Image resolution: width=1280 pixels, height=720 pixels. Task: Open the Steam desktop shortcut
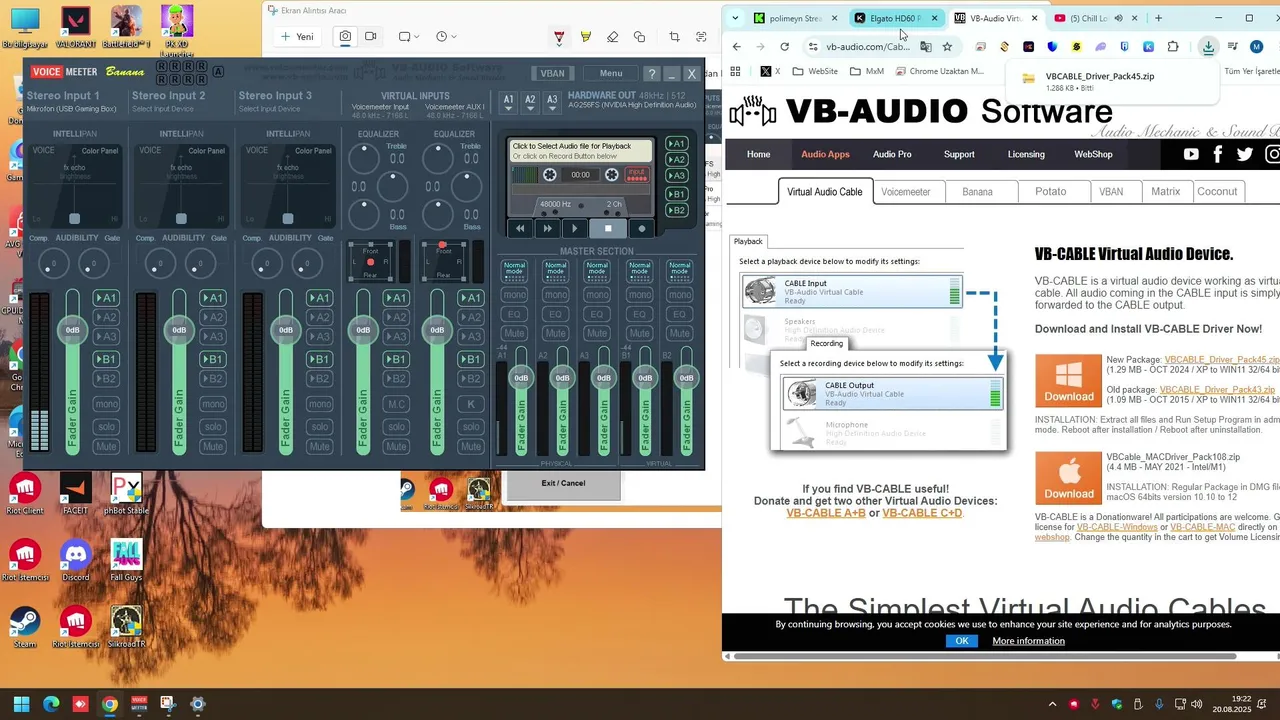click(x=25, y=627)
